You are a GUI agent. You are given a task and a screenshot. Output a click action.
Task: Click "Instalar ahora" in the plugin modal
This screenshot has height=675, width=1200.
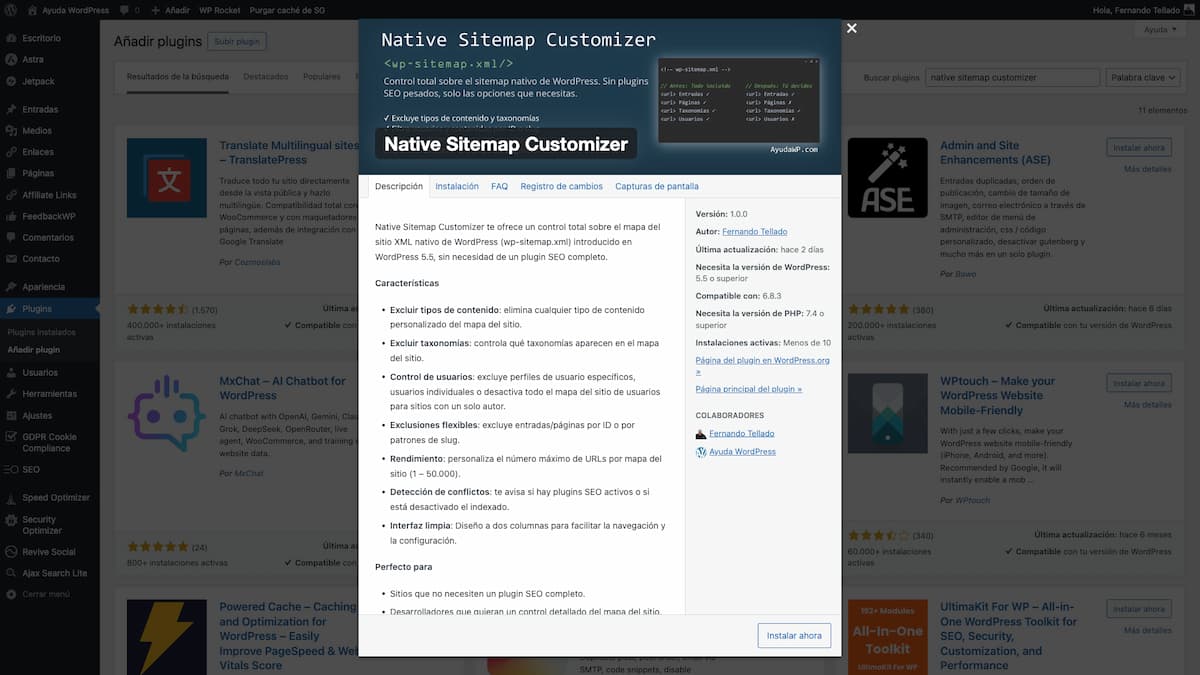point(793,635)
